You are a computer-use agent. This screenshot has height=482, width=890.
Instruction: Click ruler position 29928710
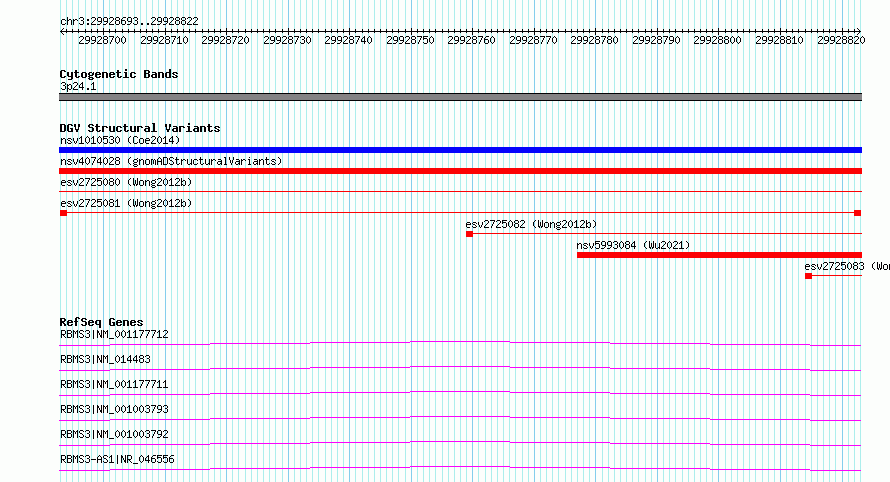click(164, 40)
